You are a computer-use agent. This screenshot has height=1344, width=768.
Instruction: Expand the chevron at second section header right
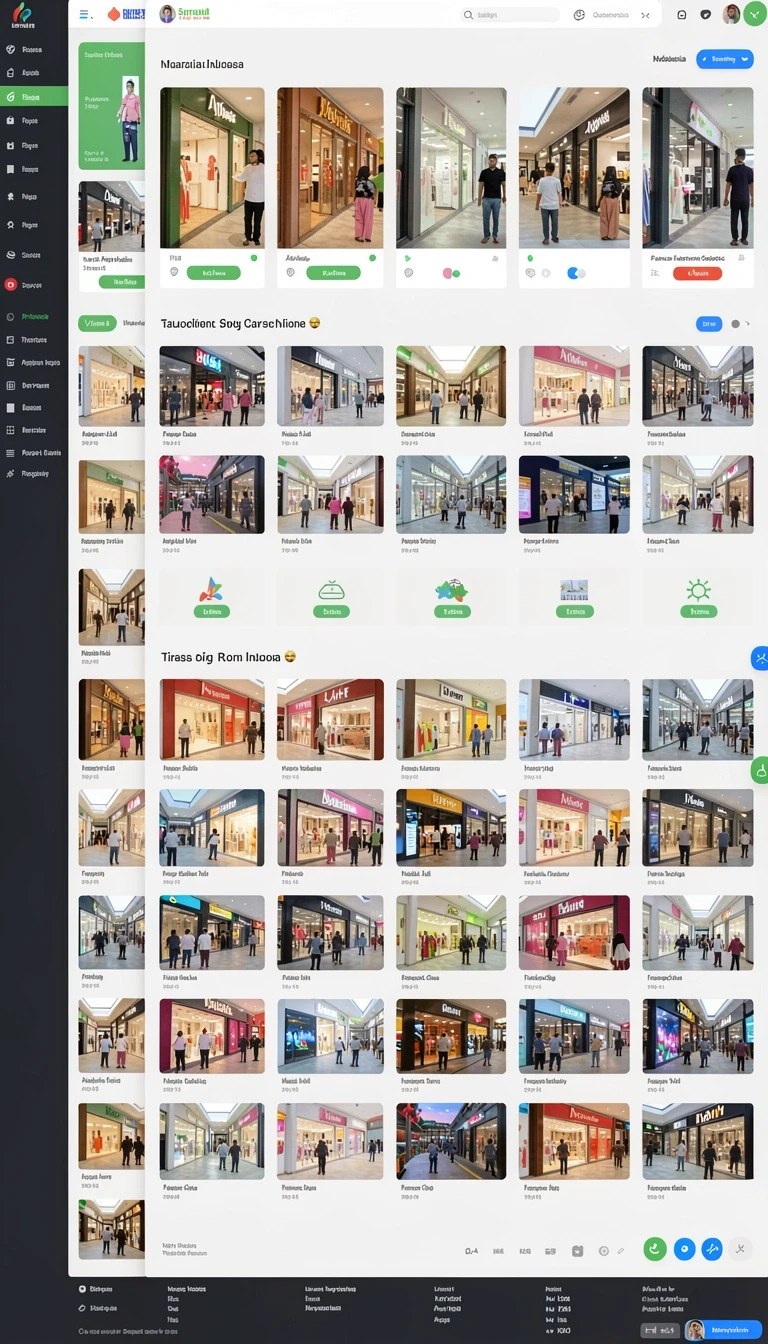(x=748, y=324)
